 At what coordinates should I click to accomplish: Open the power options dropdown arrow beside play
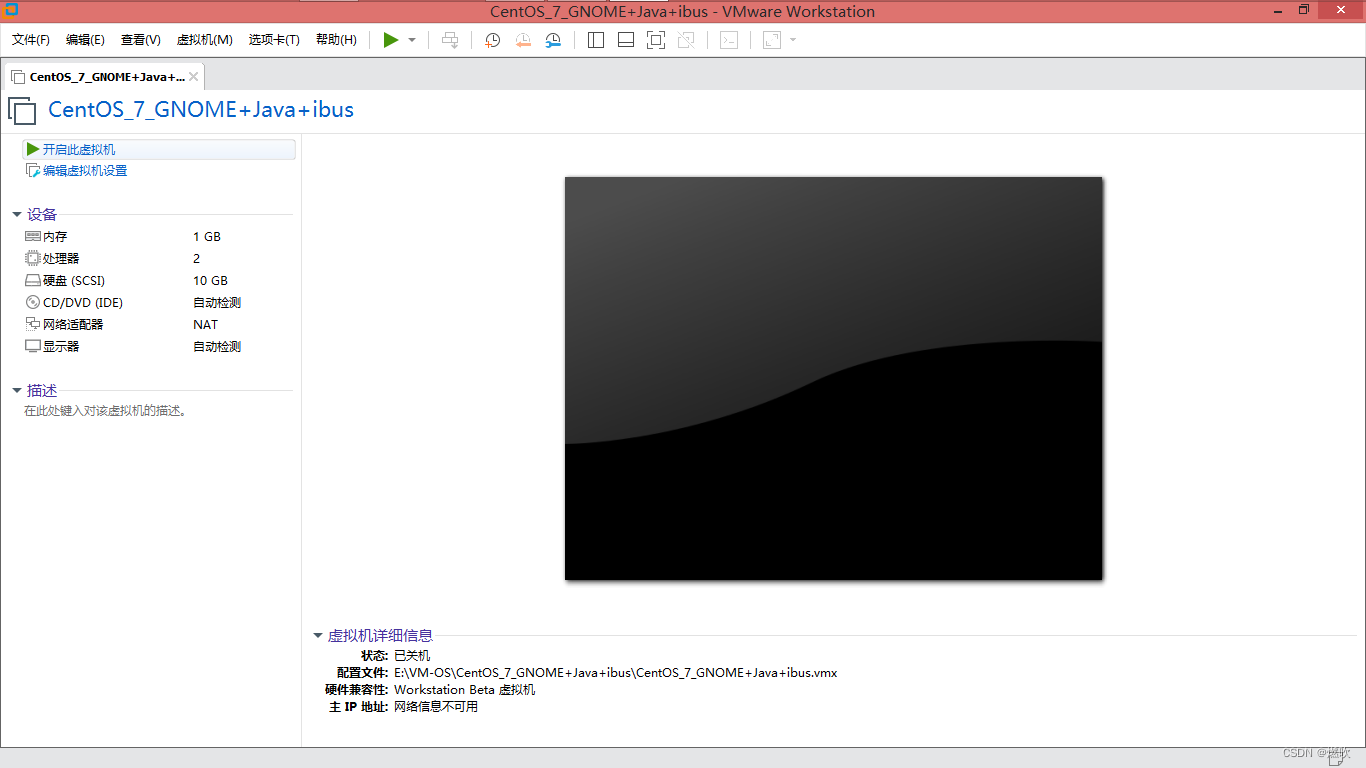412,40
